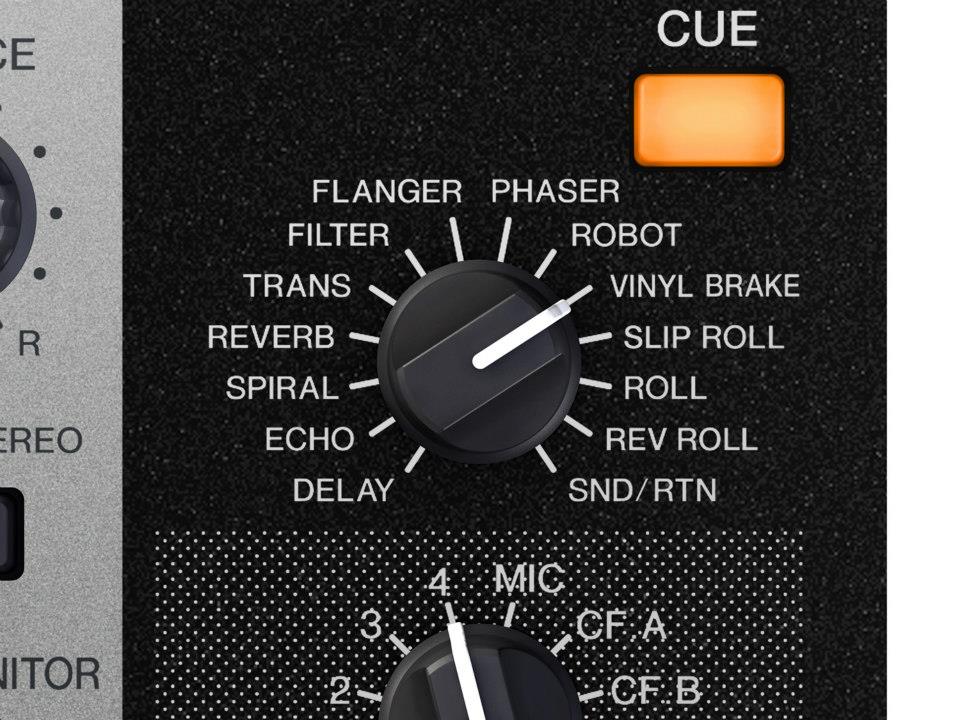The width and height of the screenshot is (960, 720).
Task: Click the orange CUE button
Action: click(x=709, y=120)
